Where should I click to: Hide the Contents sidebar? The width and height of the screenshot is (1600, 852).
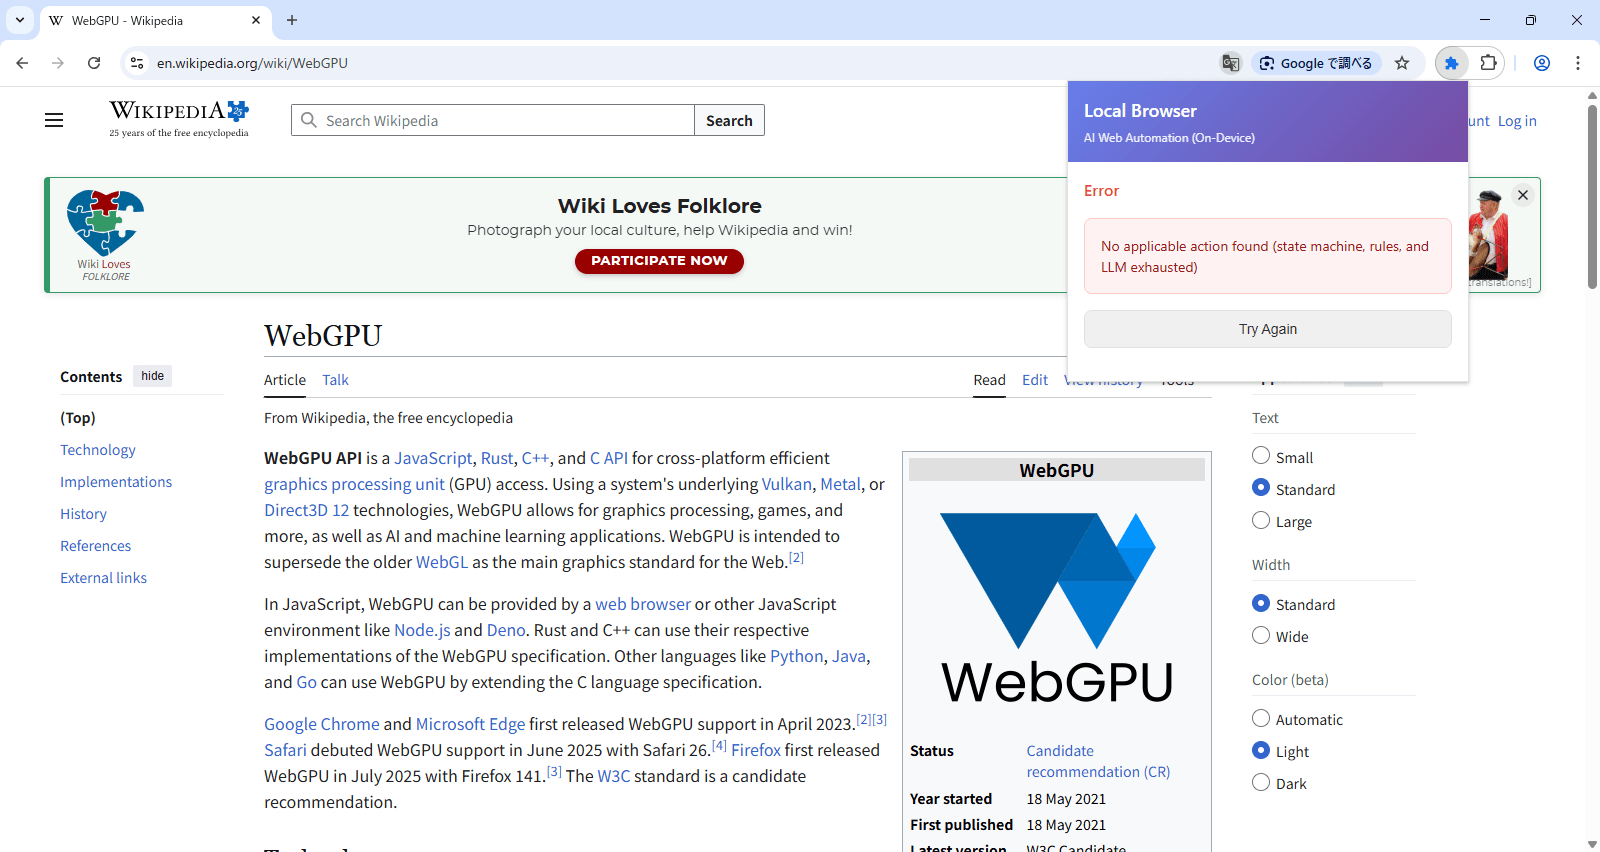click(152, 376)
